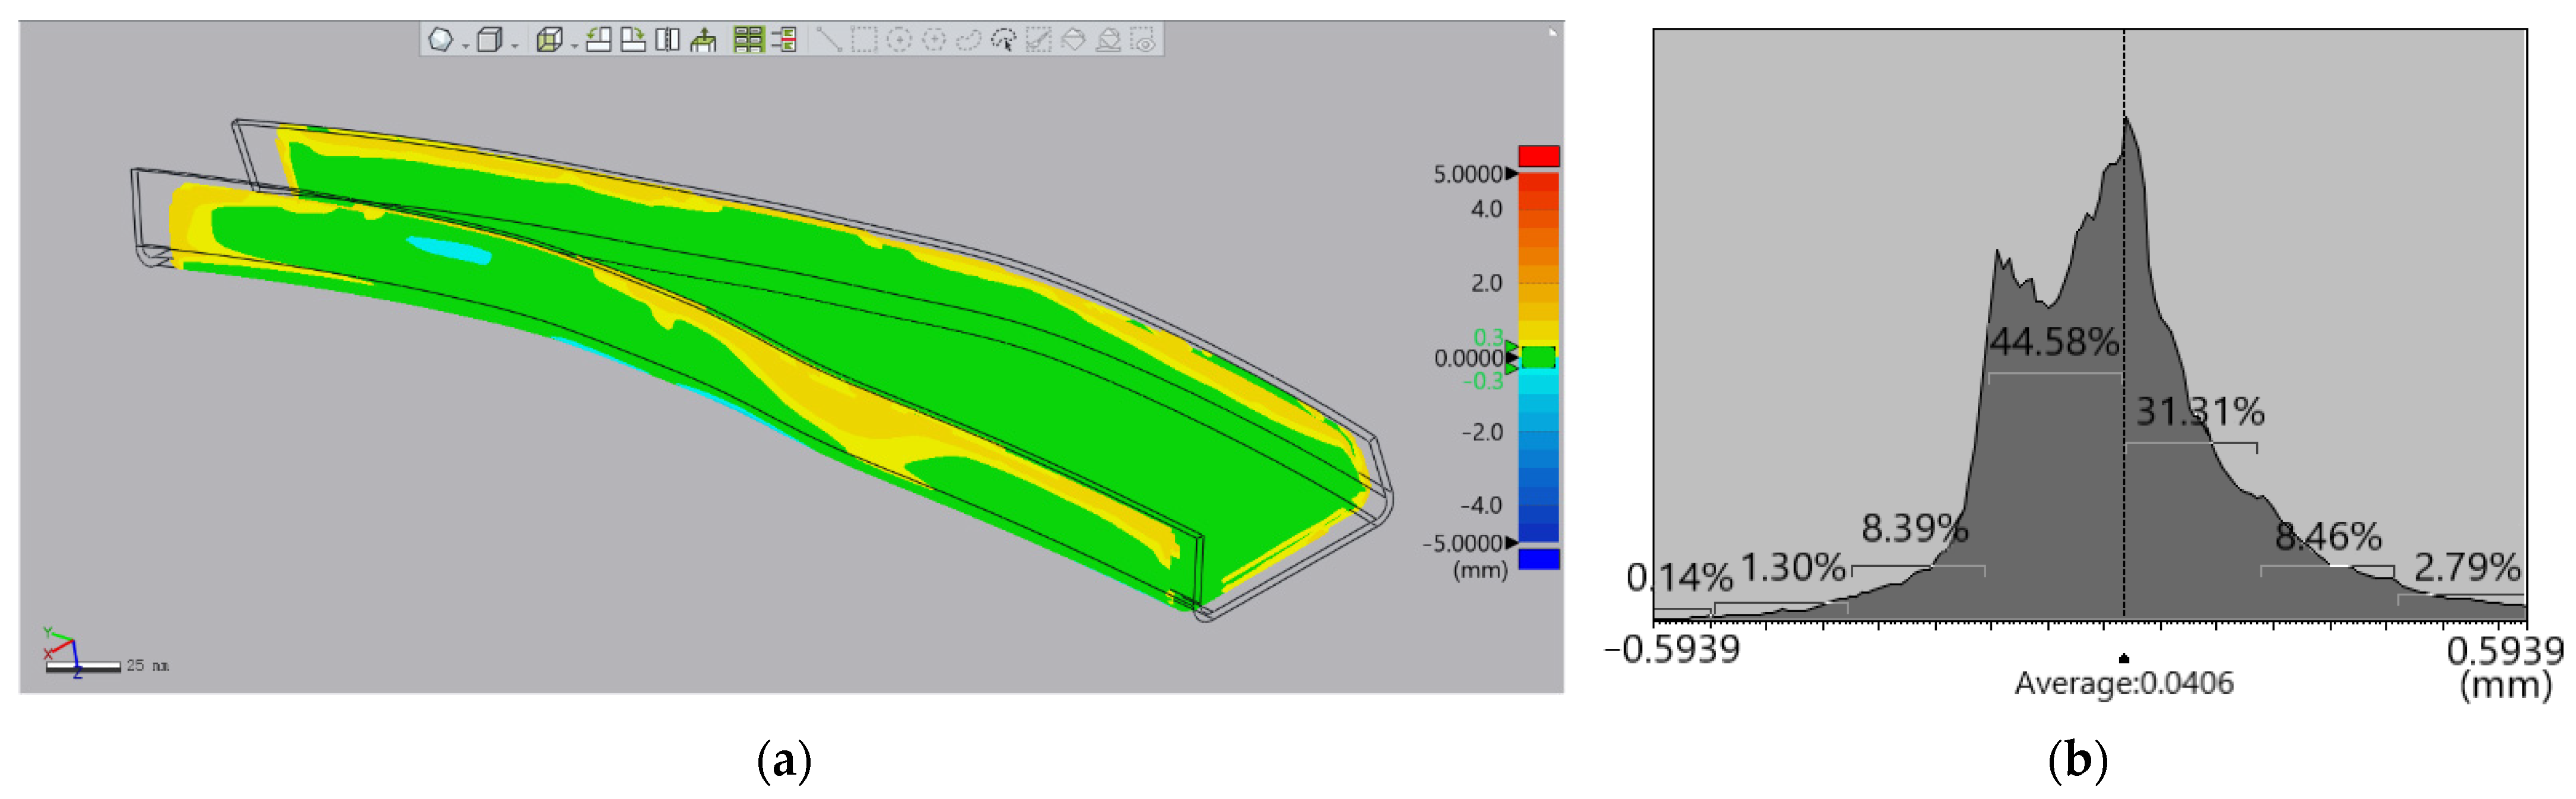Click the flip view icon
Image resolution: width=2576 pixels, height=799 pixels.
pos(667,40)
